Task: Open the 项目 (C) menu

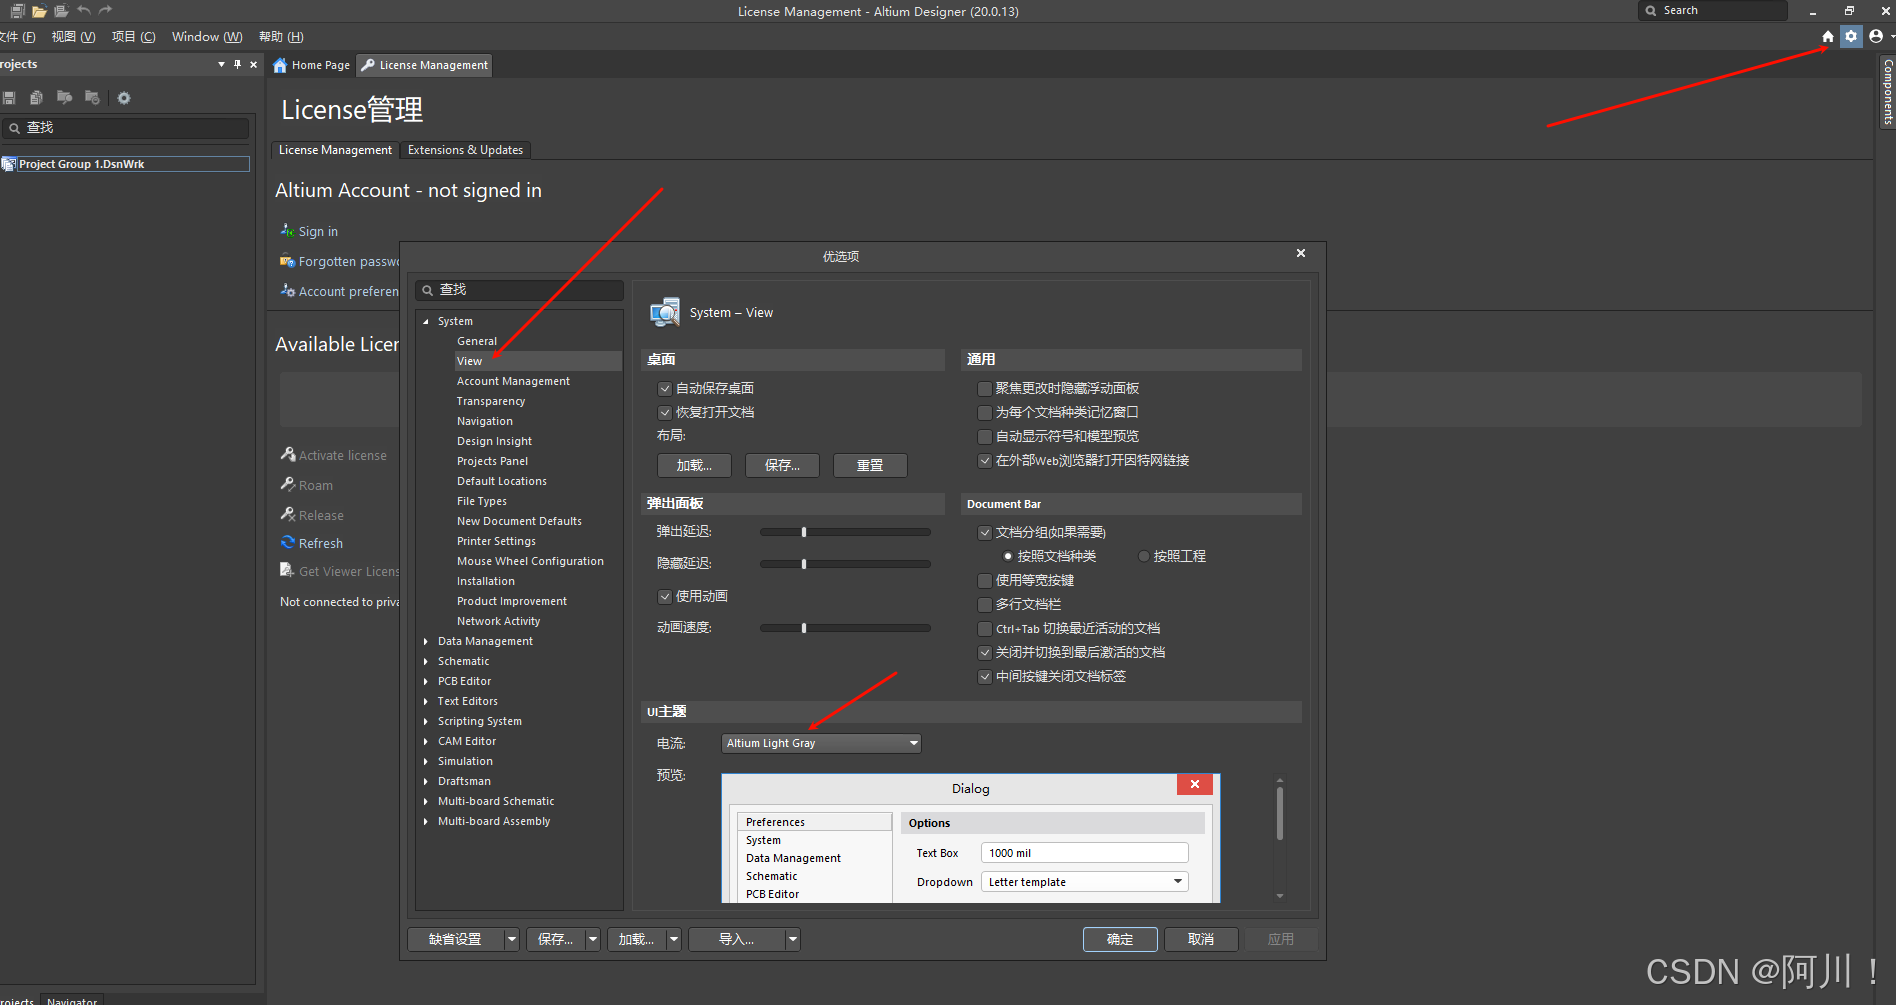Action: [x=133, y=37]
